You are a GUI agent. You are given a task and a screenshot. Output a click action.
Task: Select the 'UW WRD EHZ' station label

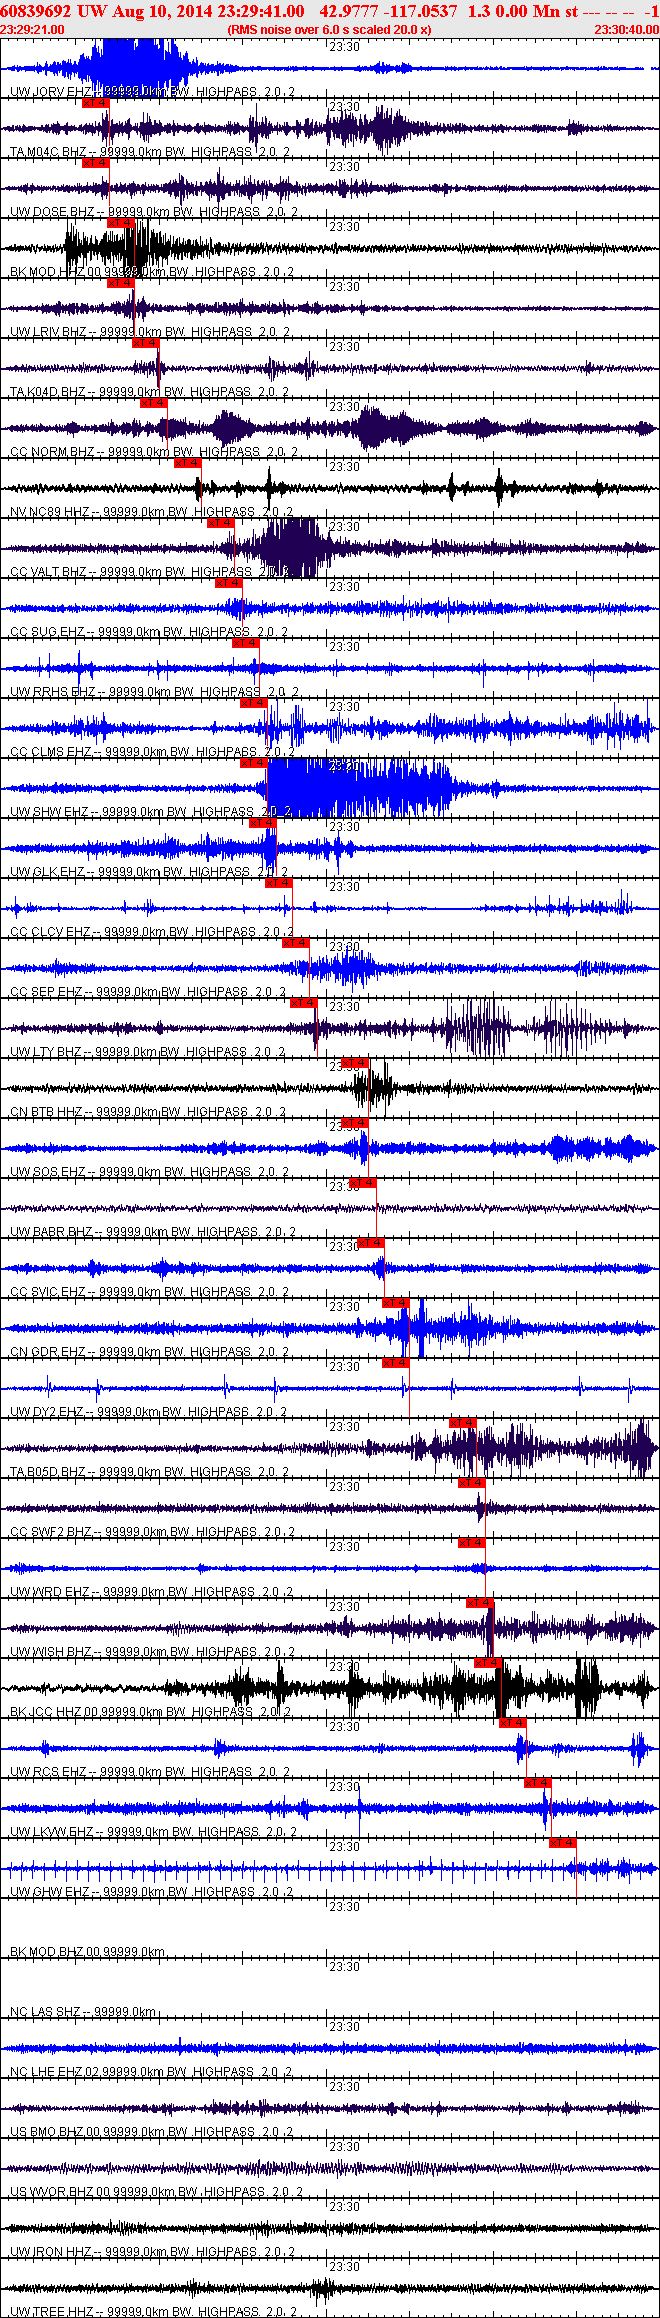coord(48,1592)
